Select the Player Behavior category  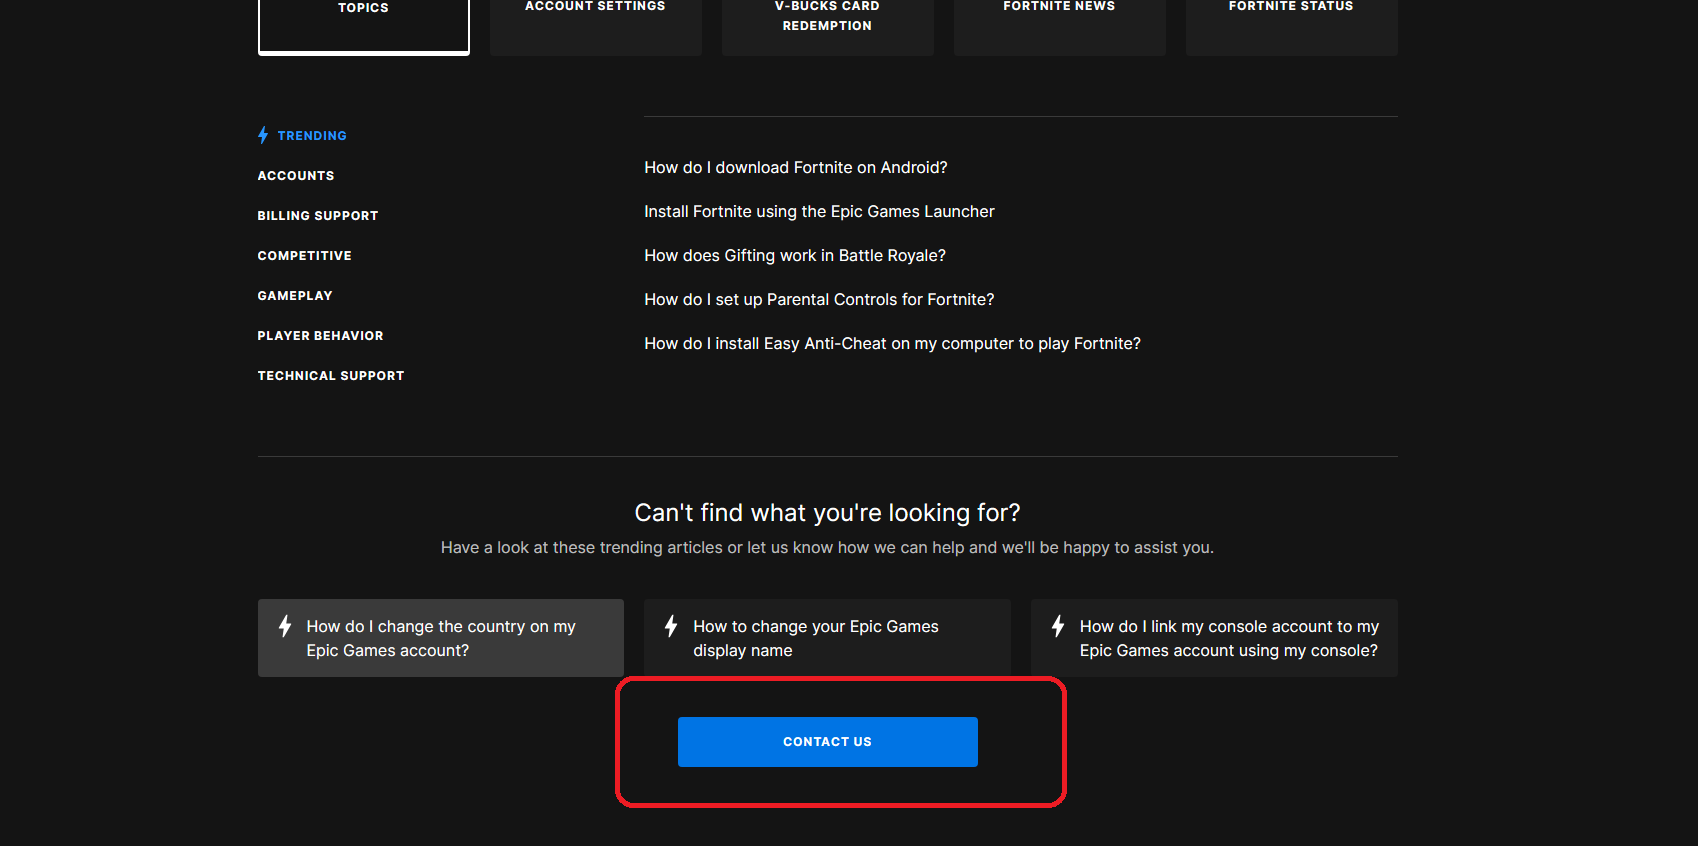pos(320,336)
